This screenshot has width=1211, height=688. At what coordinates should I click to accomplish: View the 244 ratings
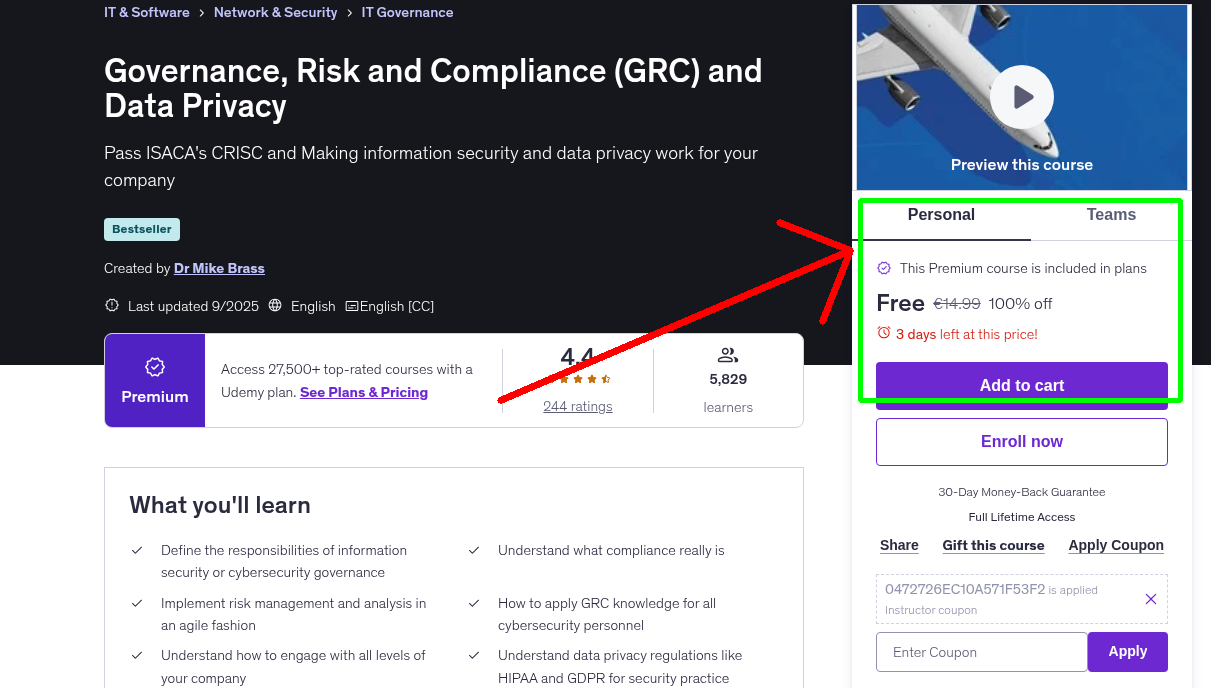577,406
